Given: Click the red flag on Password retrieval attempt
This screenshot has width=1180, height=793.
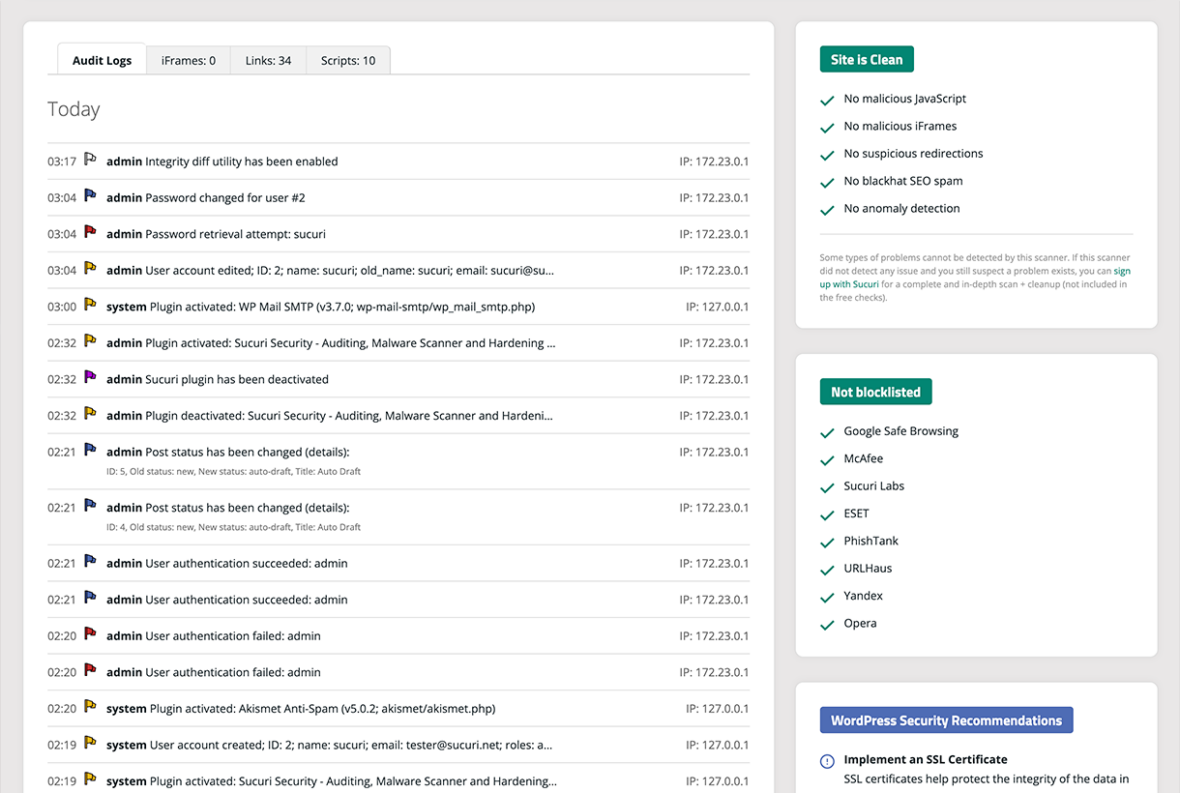Looking at the screenshot, I should pyautogui.click(x=90, y=233).
